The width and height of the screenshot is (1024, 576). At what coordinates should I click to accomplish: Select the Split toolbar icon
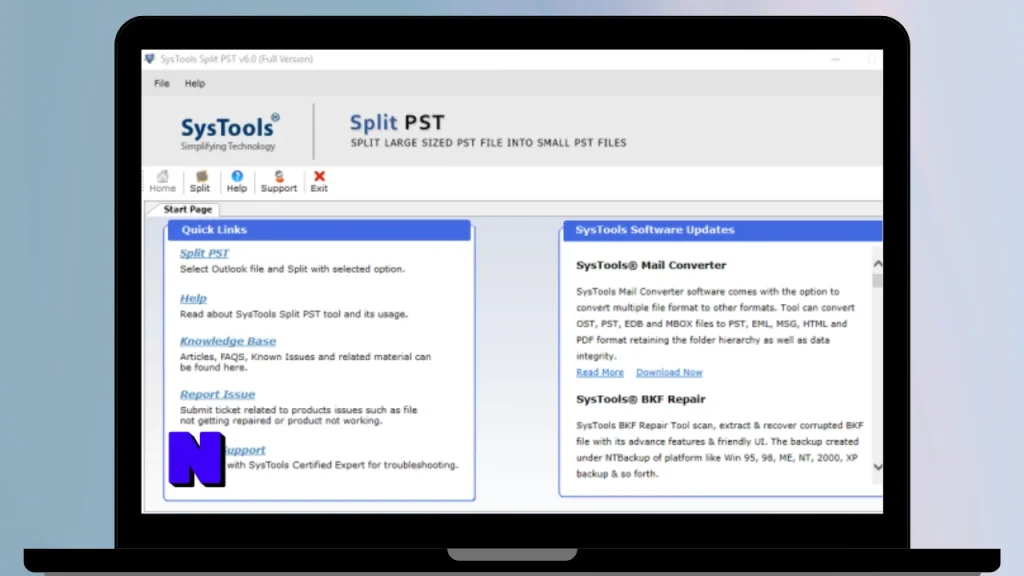(200, 181)
